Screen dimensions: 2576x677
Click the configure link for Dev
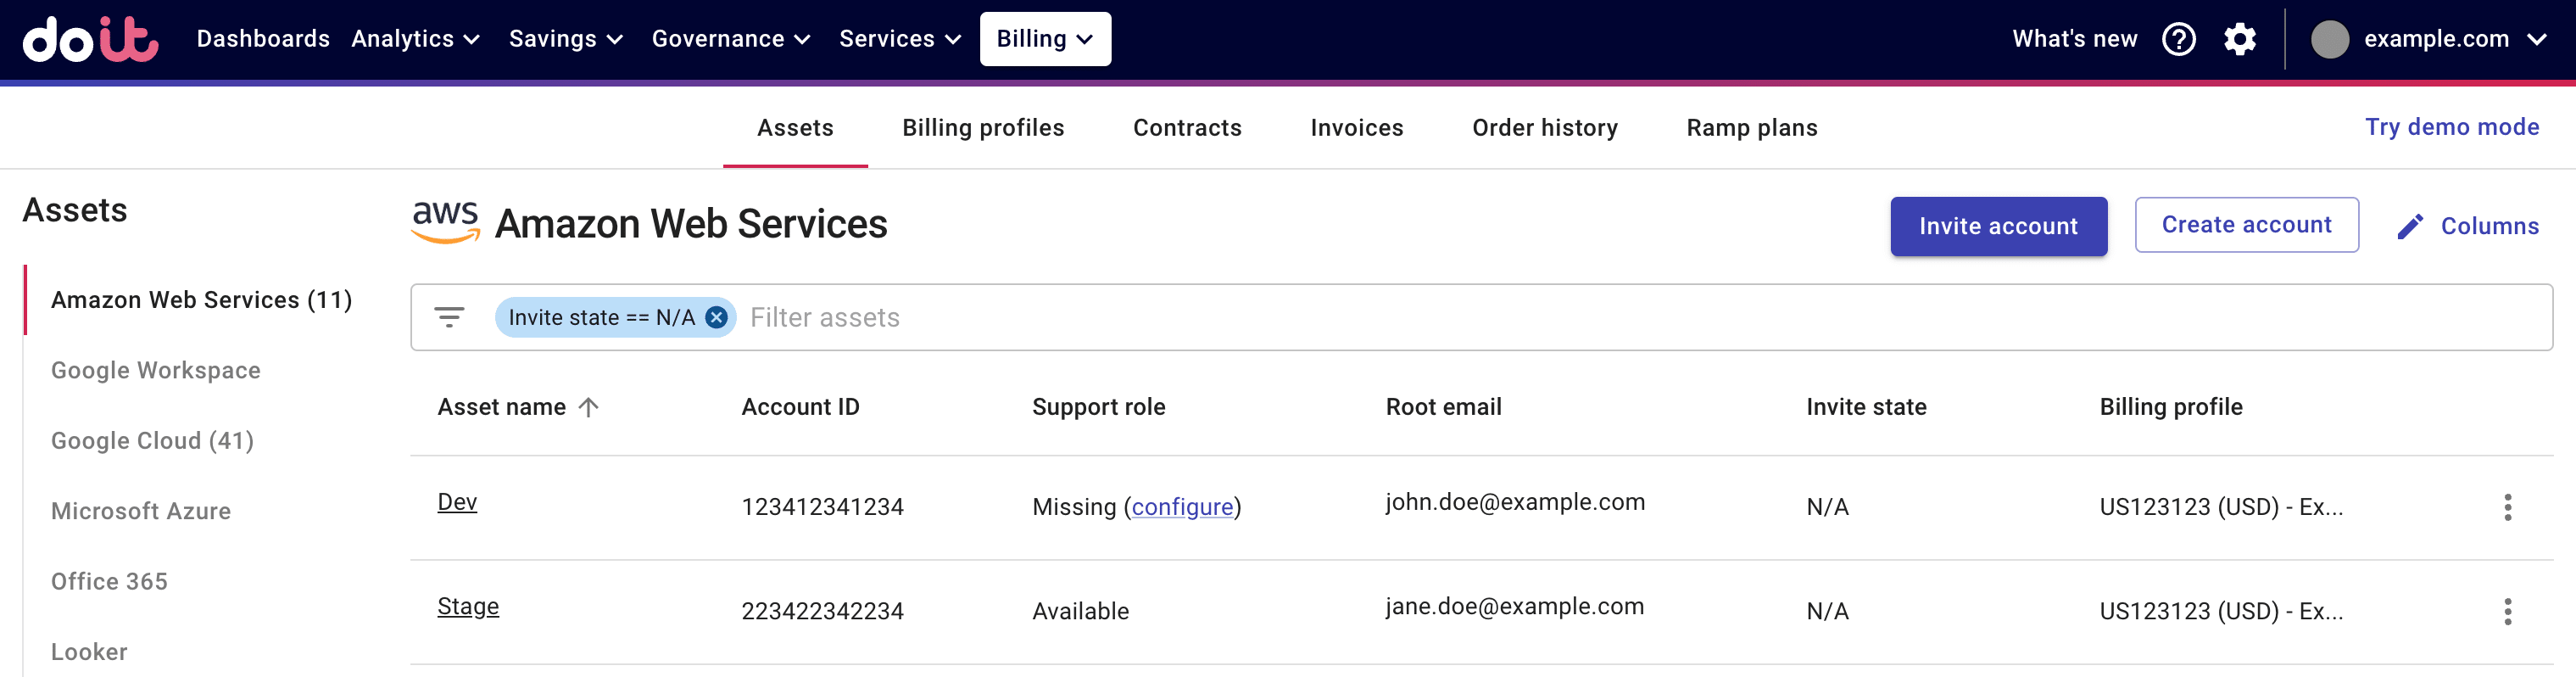pyautogui.click(x=1182, y=507)
